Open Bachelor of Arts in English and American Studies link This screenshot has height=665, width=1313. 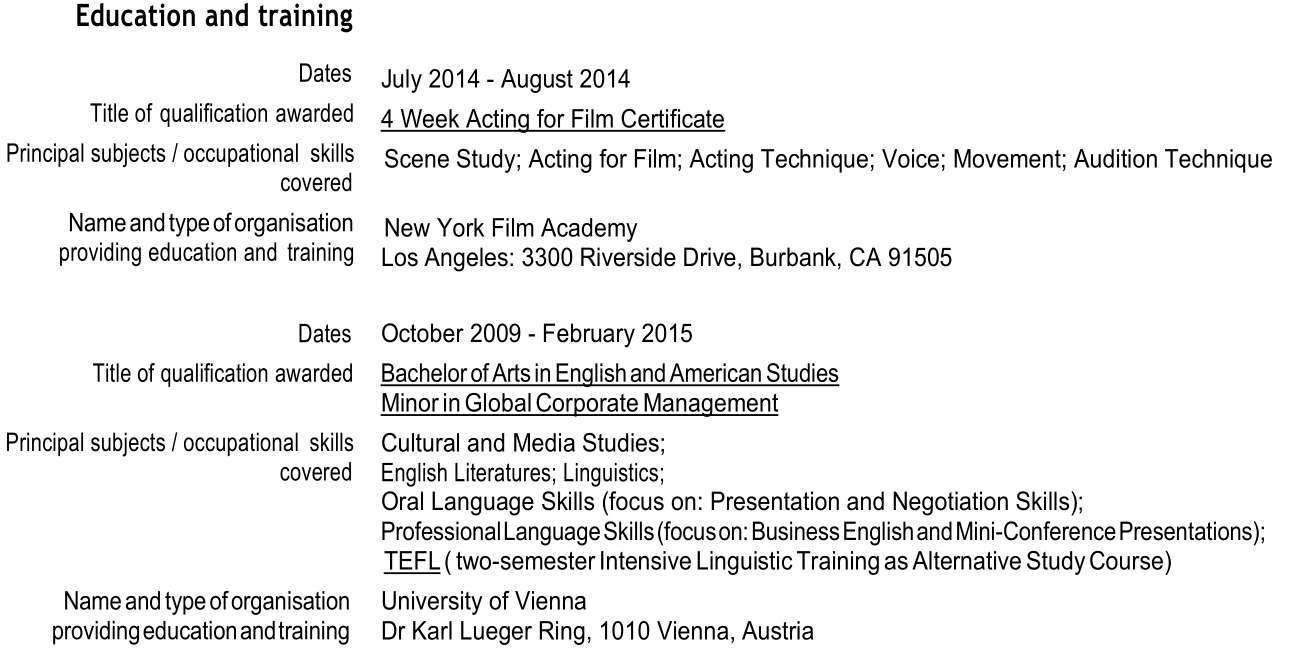pos(609,374)
